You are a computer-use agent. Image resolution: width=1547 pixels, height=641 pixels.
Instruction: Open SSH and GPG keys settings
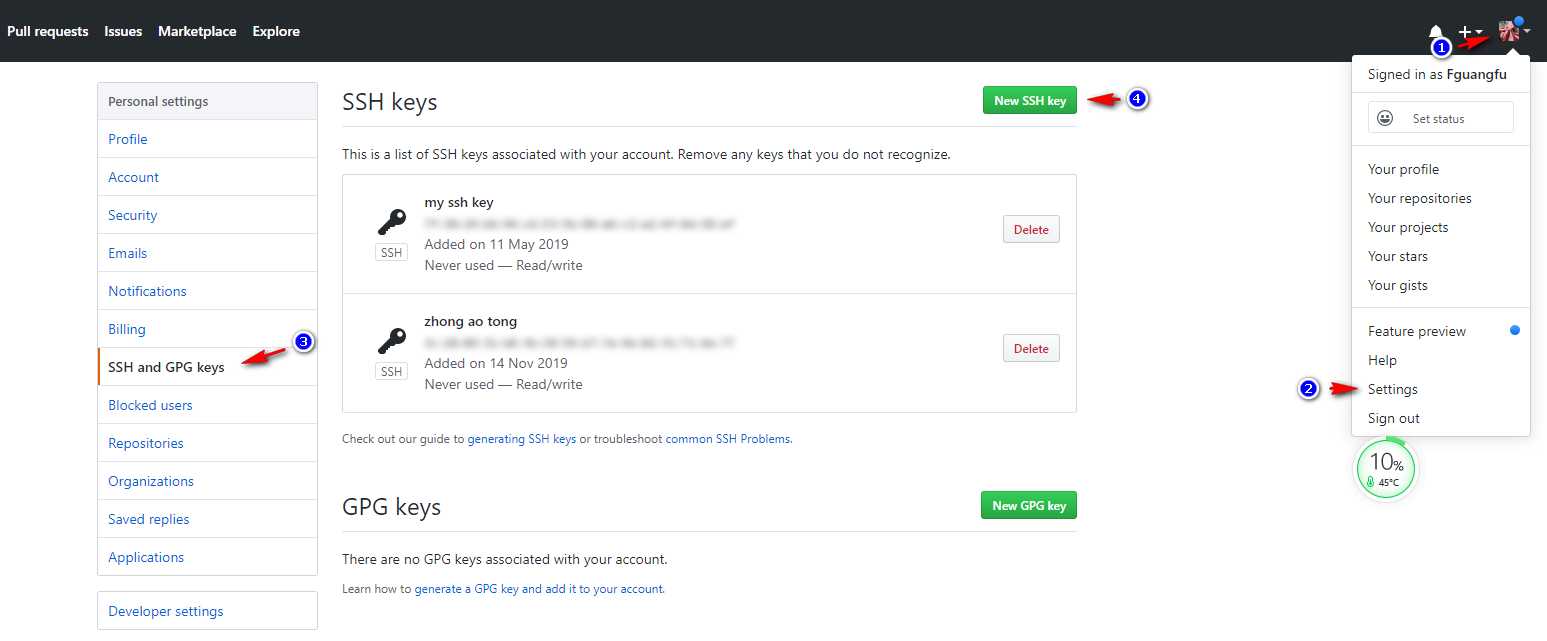click(166, 367)
